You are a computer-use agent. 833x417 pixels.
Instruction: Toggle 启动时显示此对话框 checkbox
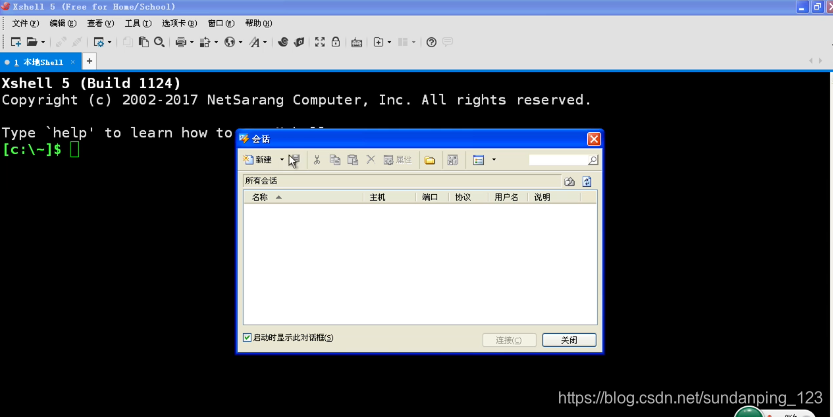point(247,338)
